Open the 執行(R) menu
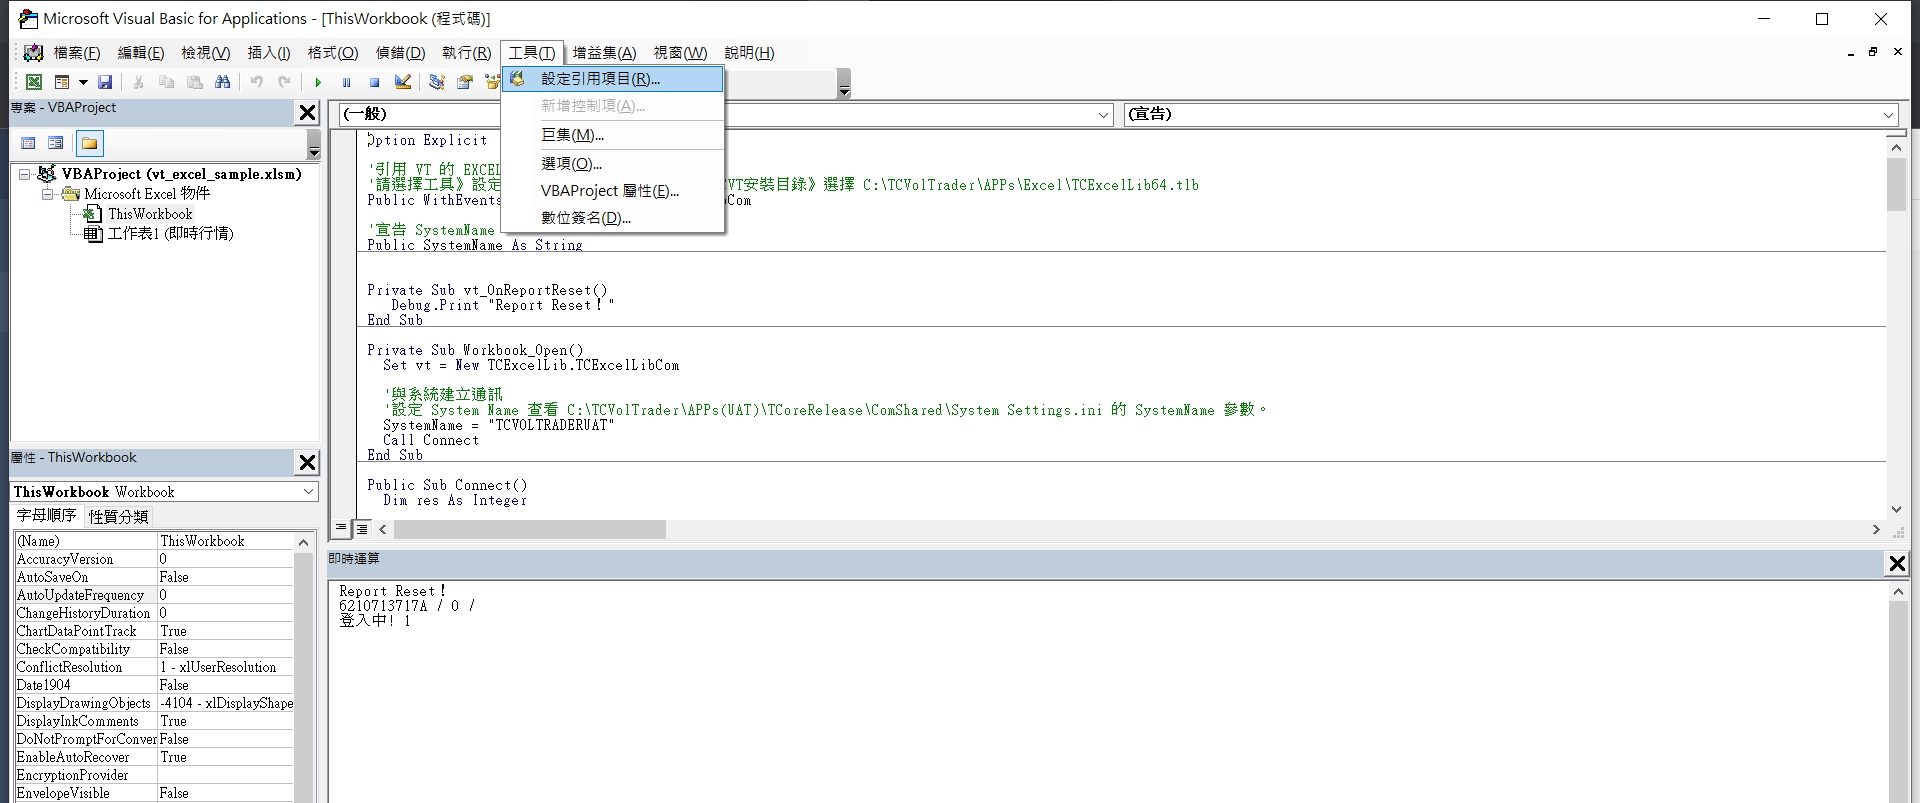Image resolution: width=1920 pixels, height=803 pixels. tap(467, 53)
